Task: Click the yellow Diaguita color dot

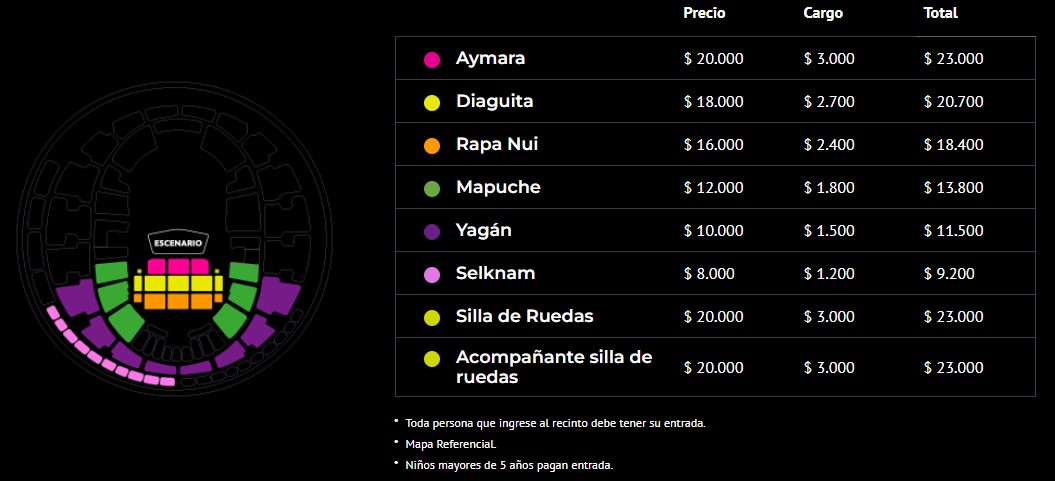Action: pos(432,102)
